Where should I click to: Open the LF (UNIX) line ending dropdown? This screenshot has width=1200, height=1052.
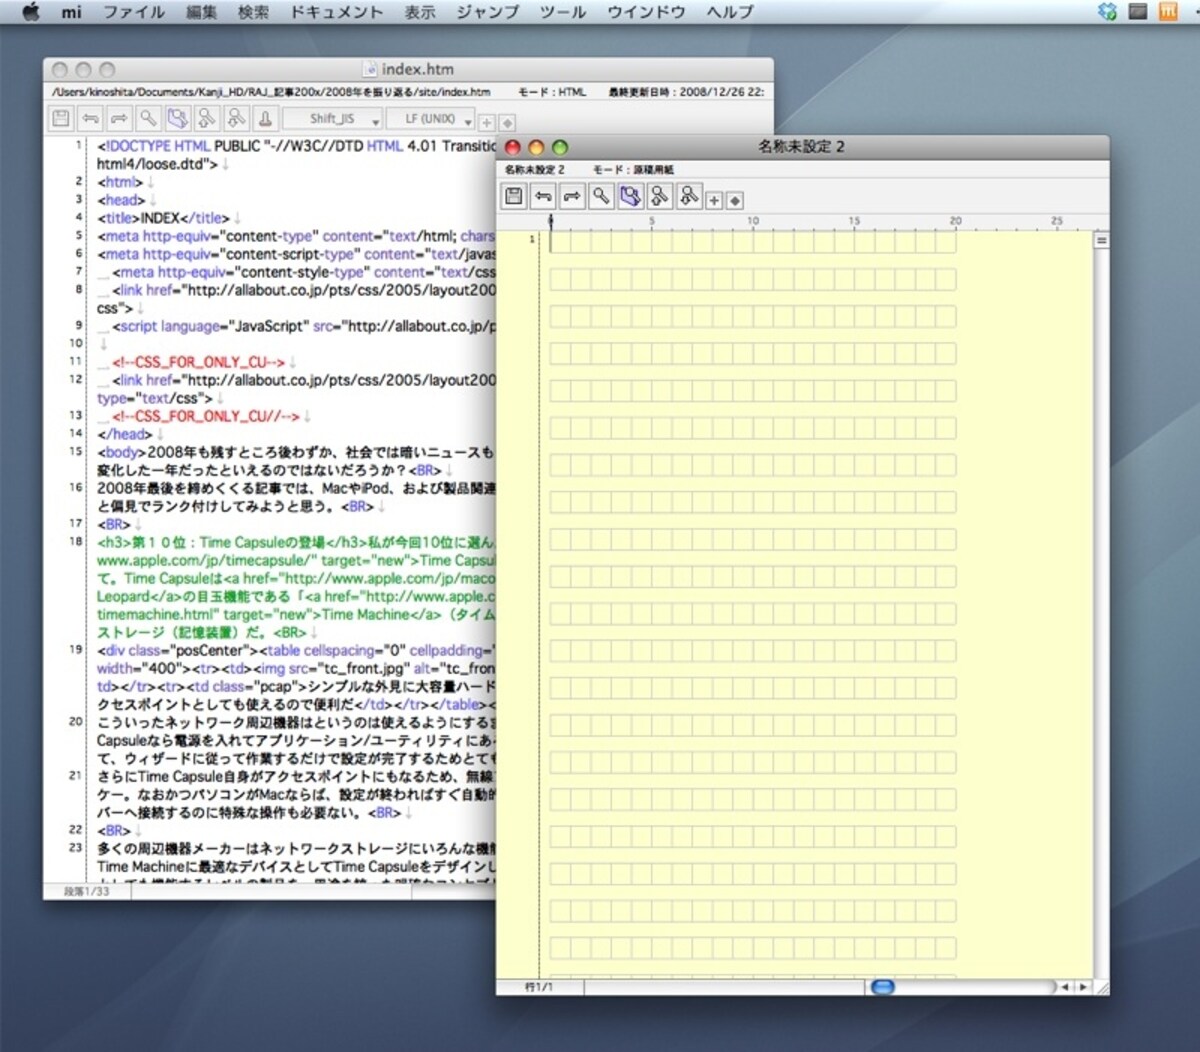coord(433,119)
